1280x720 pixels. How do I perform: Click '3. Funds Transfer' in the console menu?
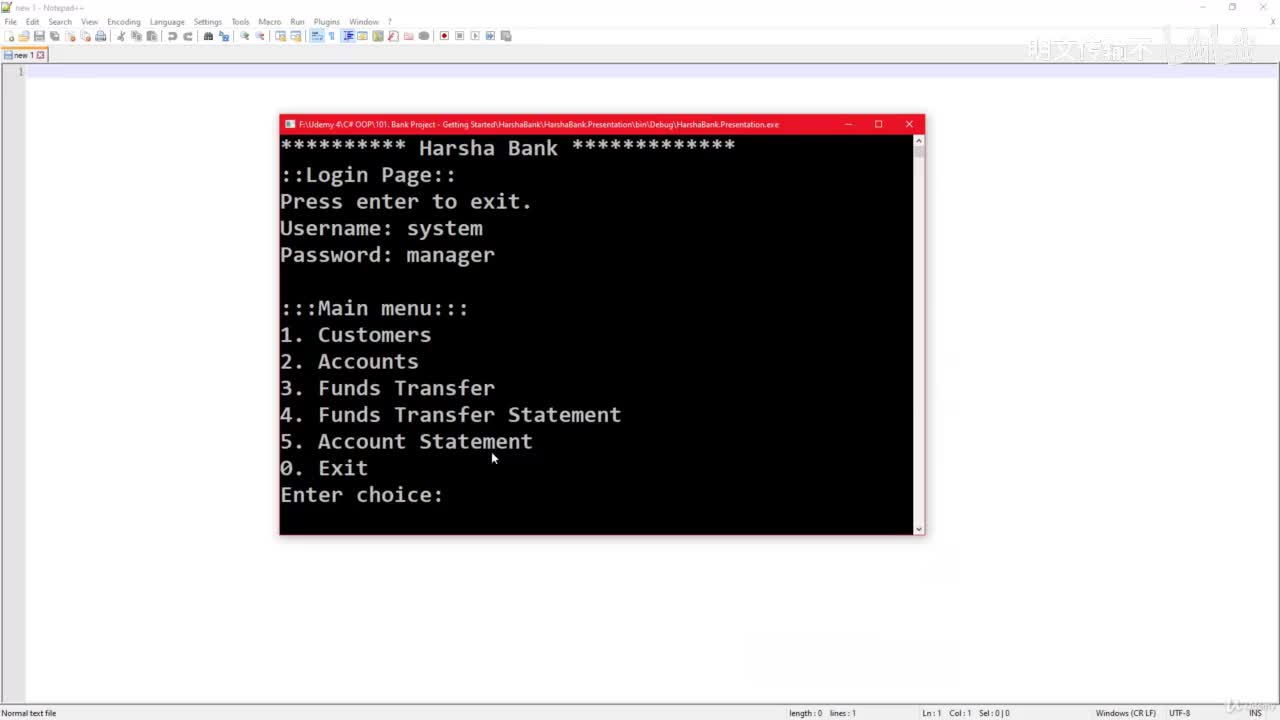(387, 388)
